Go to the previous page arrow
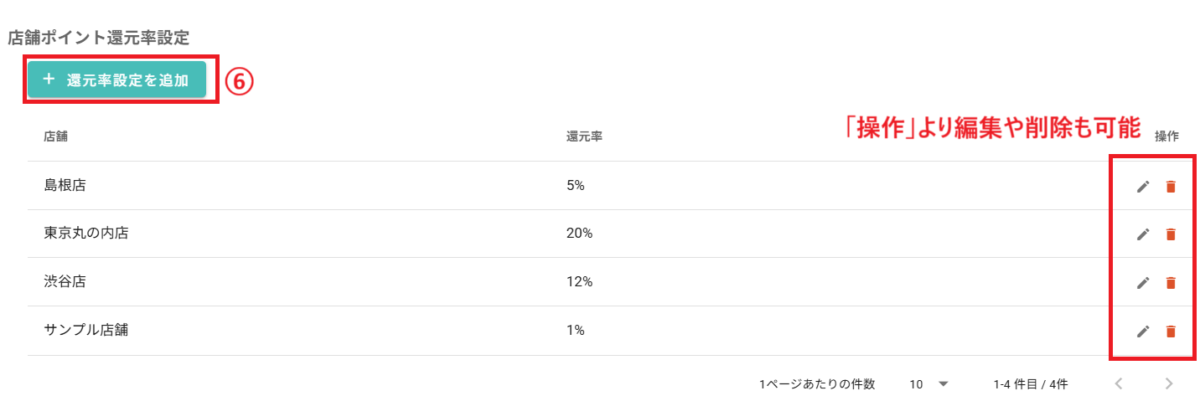 point(1120,383)
